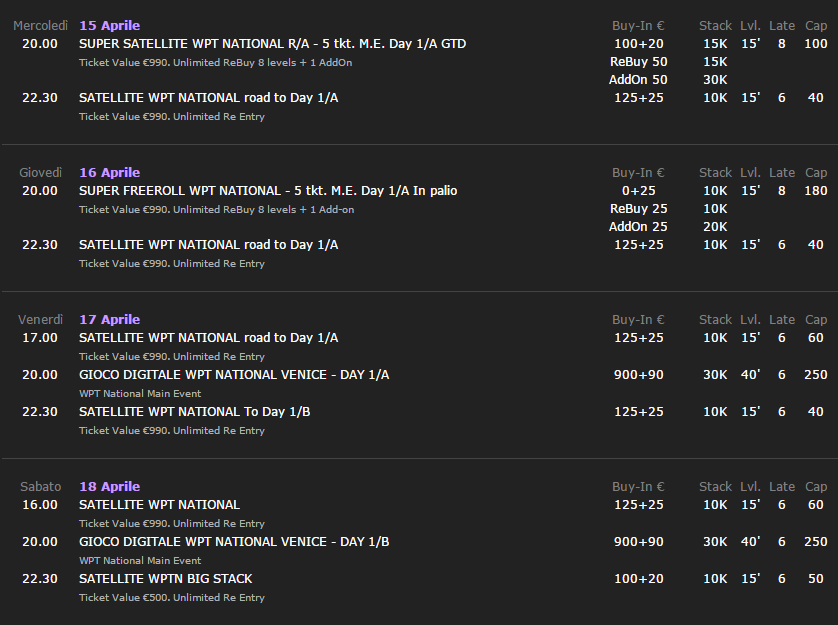Select the 900+90 buy-in of Day 1/A

[x=639, y=375]
